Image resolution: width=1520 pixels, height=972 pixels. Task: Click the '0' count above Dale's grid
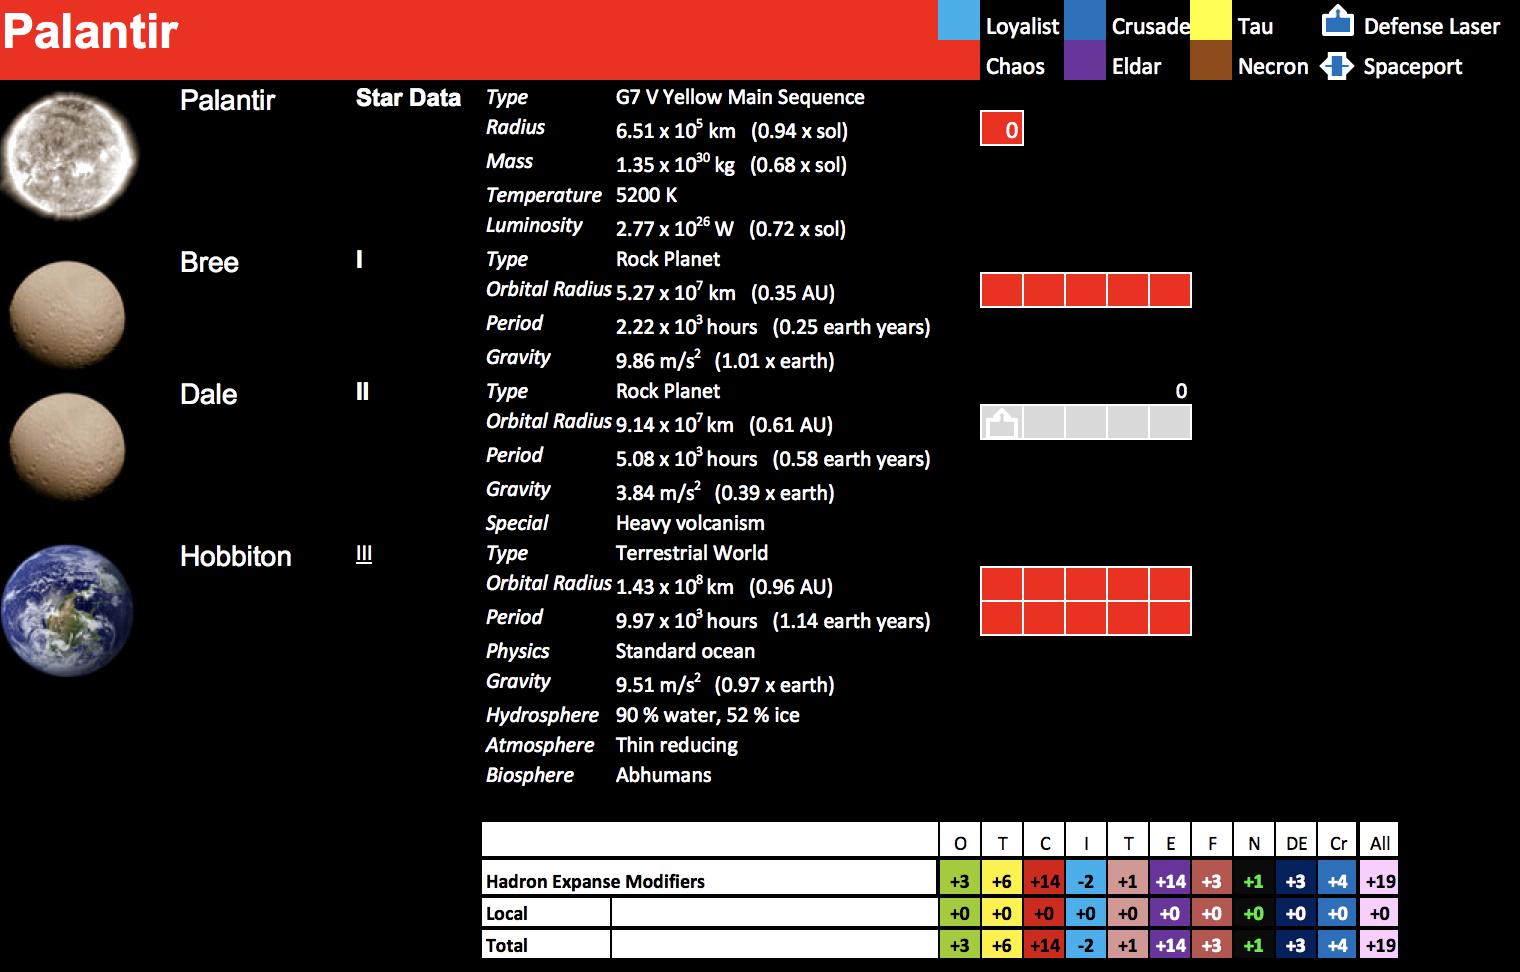(x=1181, y=391)
